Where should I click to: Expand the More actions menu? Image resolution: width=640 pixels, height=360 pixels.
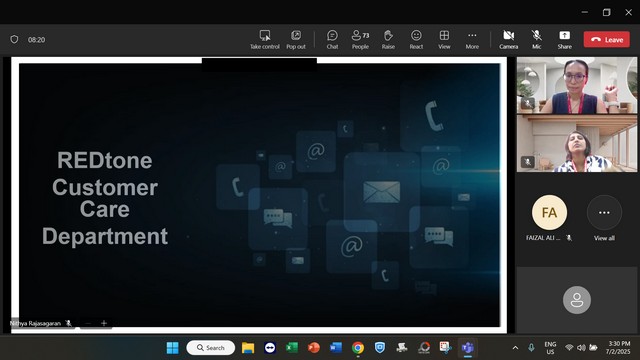pyautogui.click(x=472, y=40)
